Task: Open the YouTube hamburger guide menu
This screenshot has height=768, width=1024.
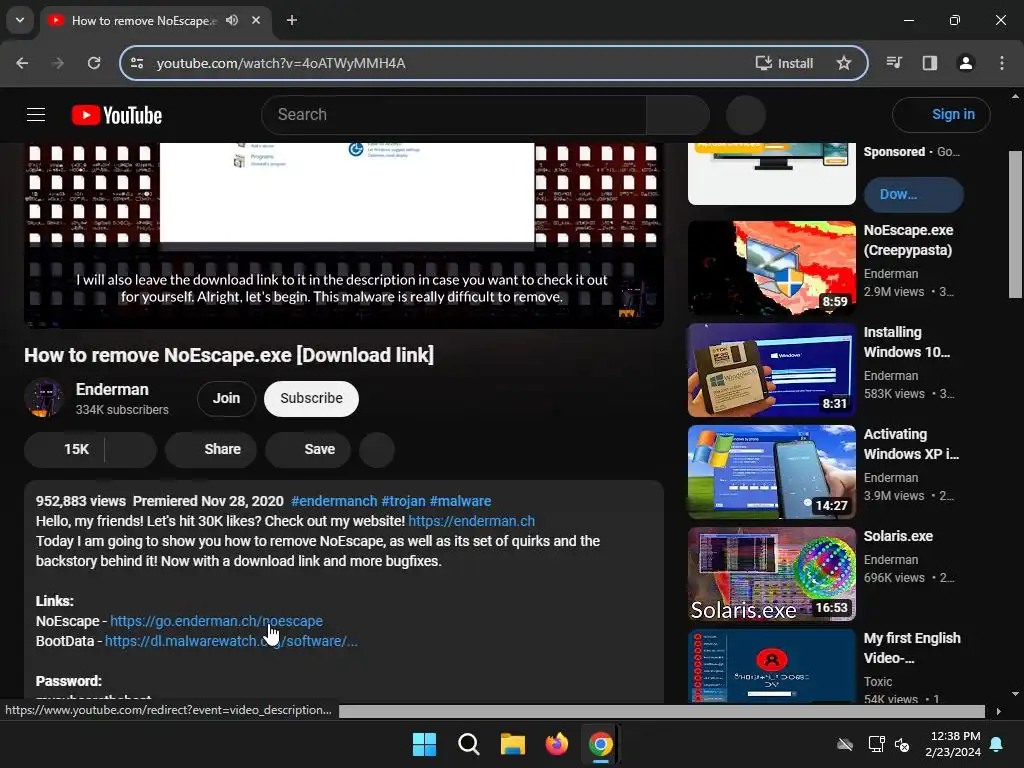Action: click(x=36, y=115)
